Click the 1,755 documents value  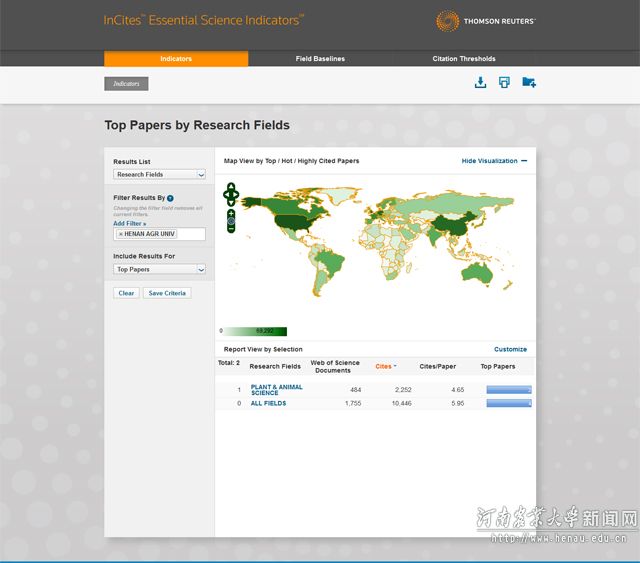coord(353,403)
